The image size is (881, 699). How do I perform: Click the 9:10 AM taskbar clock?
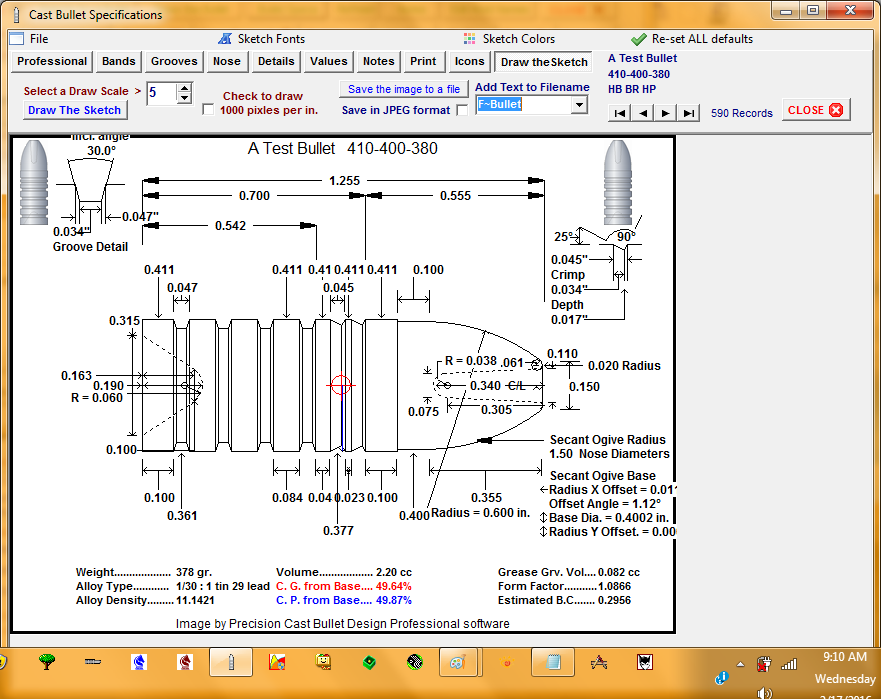click(x=845, y=656)
